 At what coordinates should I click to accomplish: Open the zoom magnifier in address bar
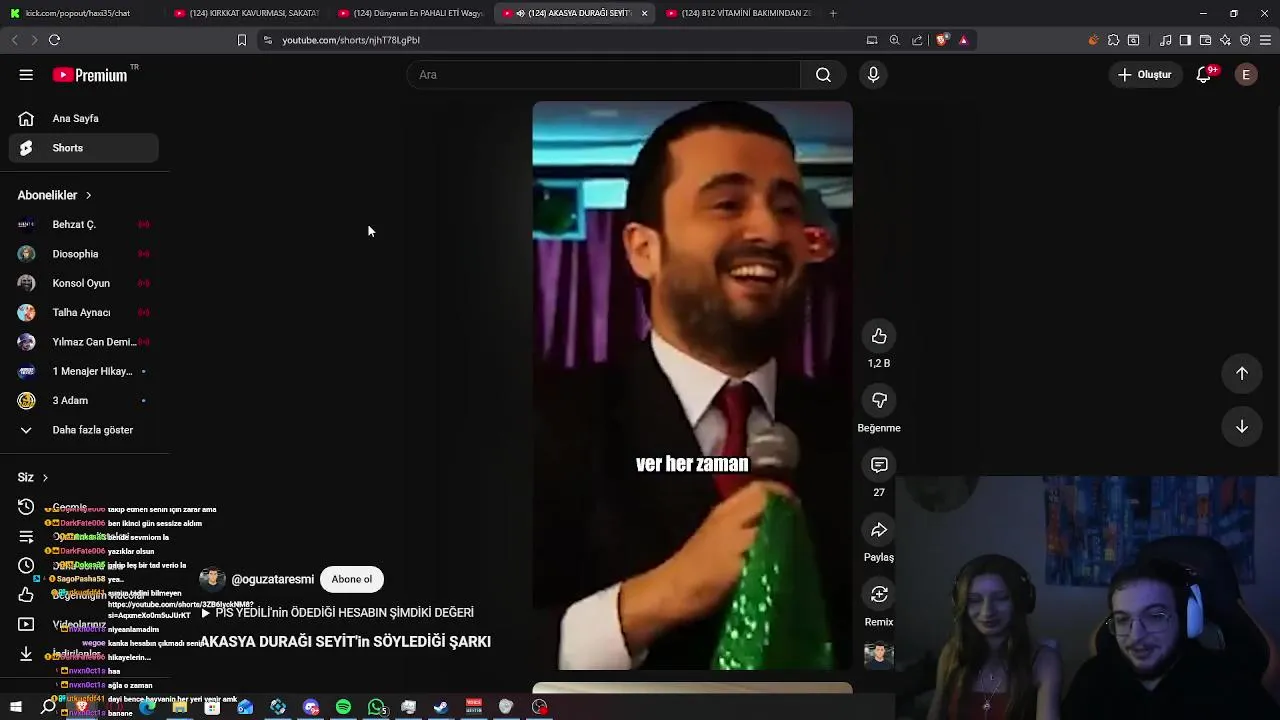(x=894, y=40)
